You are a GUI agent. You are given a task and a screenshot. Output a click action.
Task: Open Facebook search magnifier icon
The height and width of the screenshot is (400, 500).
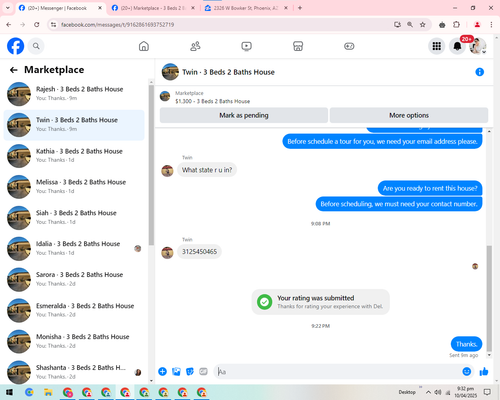point(36,46)
